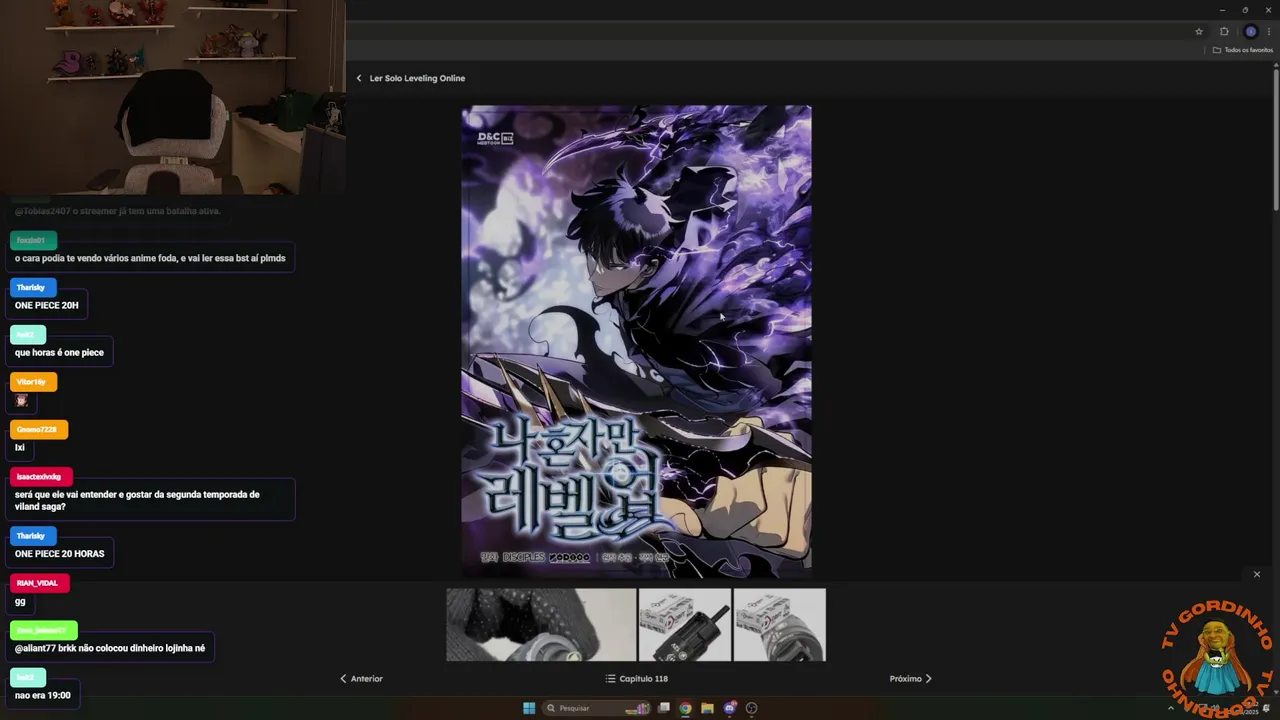Viewport: 1280px width, 720px height.
Task: Click the username badge Gnomo7228 in chat
Action: pos(37,429)
